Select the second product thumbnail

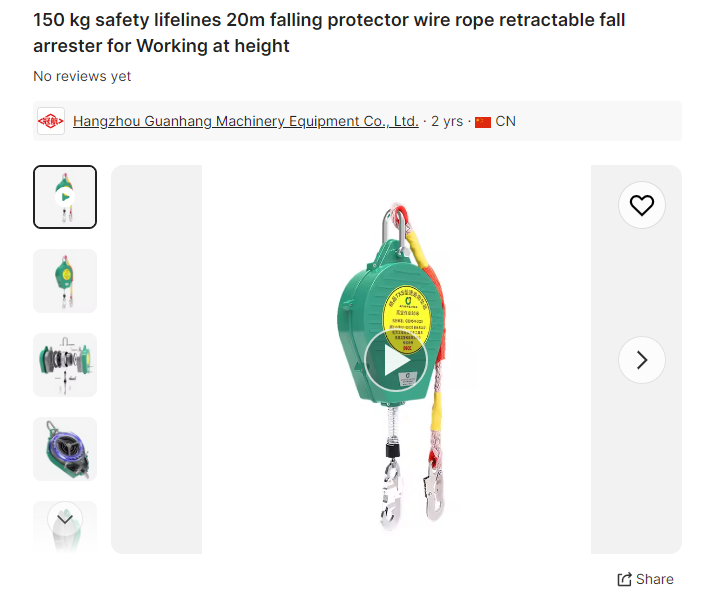pyautogui.click(x=65, y=281)
